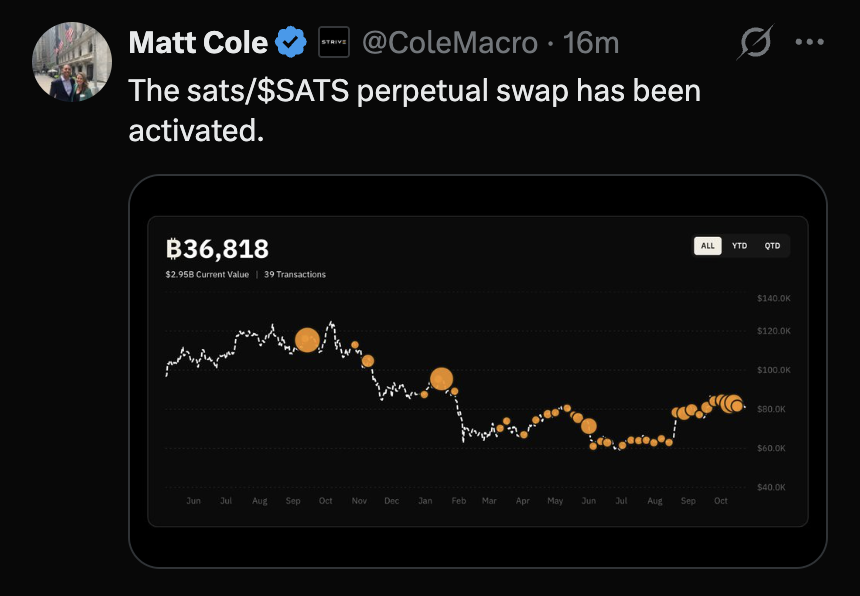Switch chart to QTD range
860x596 pixels.
[772, 246]
